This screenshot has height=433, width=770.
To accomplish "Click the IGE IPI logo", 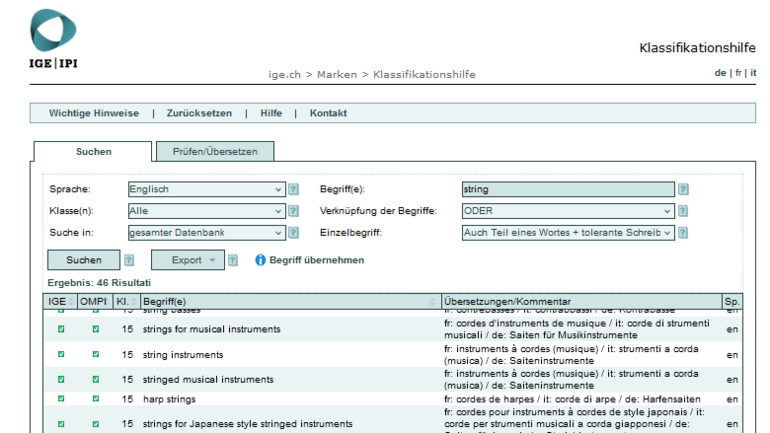I will tap(54, 41).
